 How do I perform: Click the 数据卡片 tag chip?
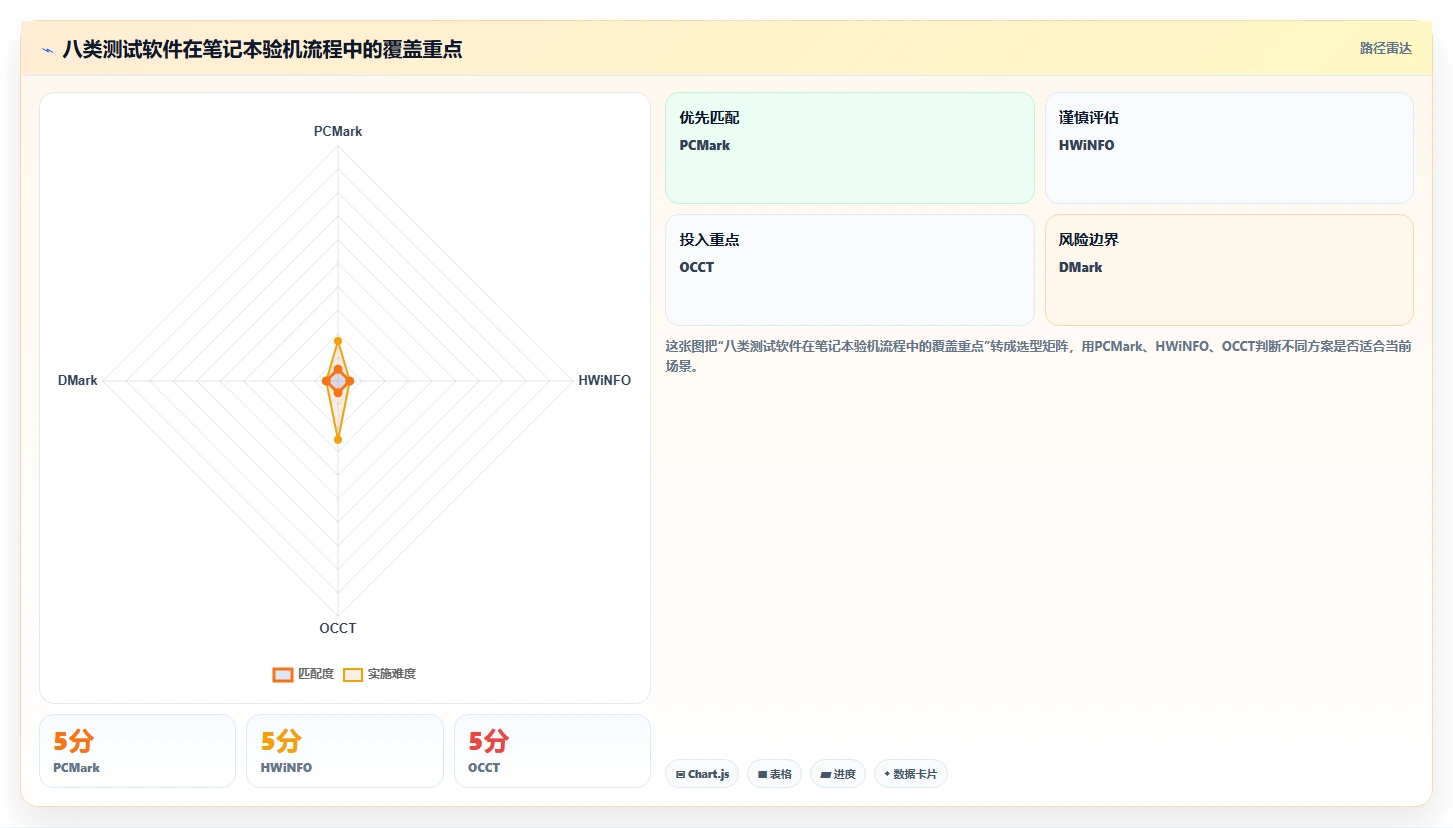tap(911, 774)
